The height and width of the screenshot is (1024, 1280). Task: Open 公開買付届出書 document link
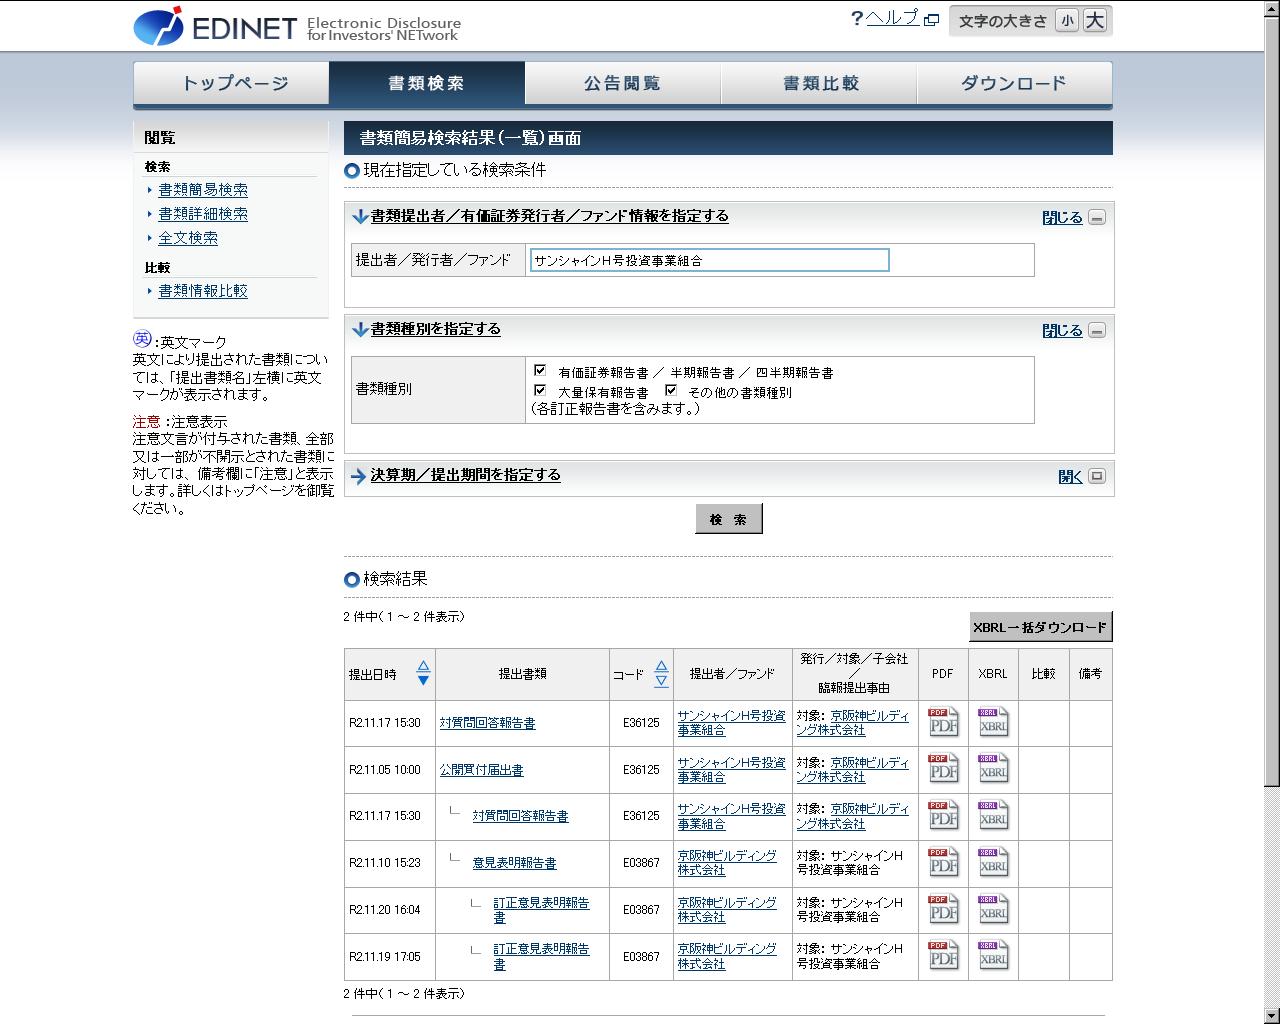(481, 770)
